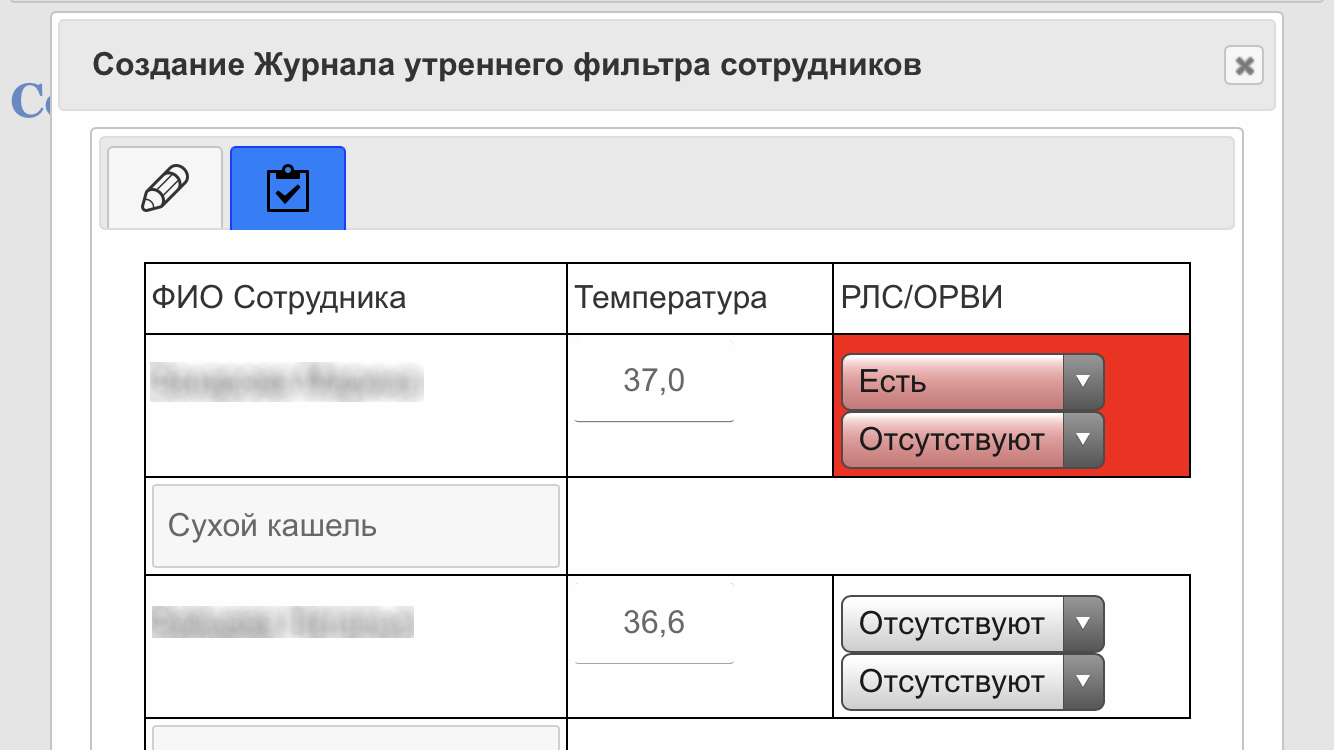The image size is (1334, 750).
Task: Select the blurred employee name in the 36,6 row
Action: pos(282,622)
